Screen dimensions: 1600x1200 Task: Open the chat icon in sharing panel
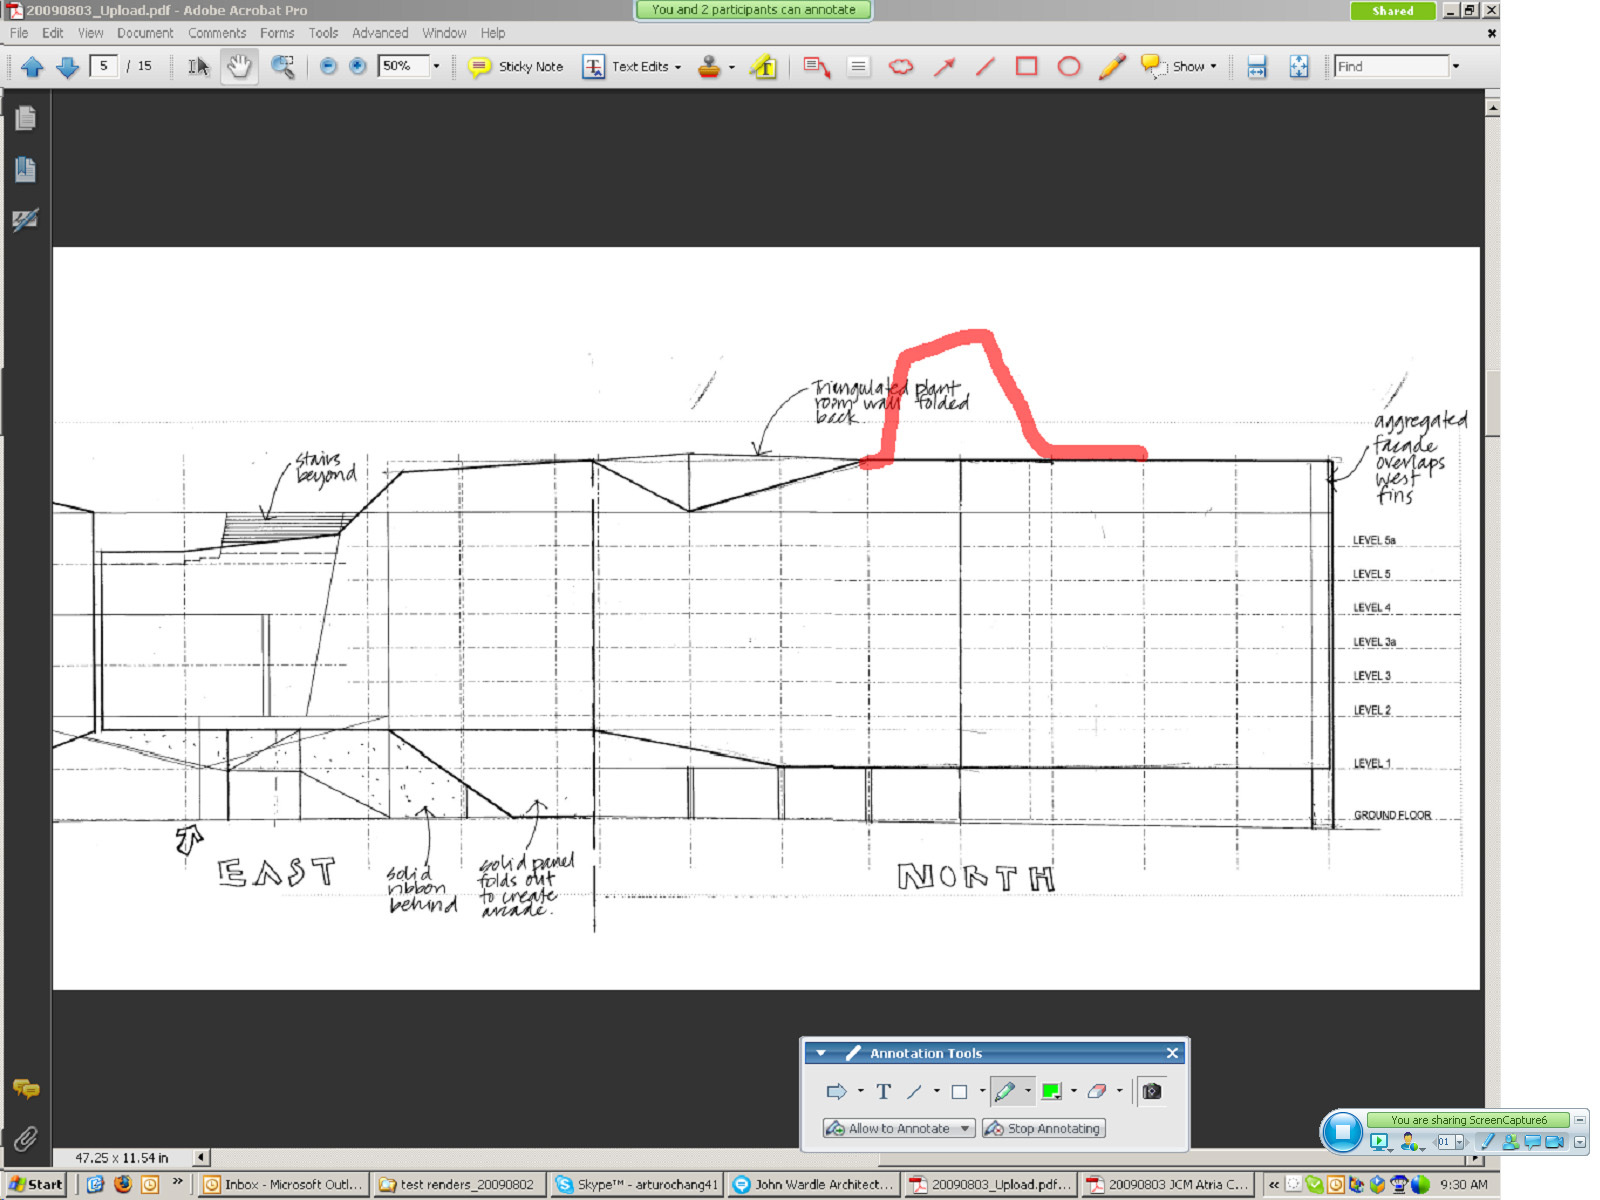coord(1532,1142)
